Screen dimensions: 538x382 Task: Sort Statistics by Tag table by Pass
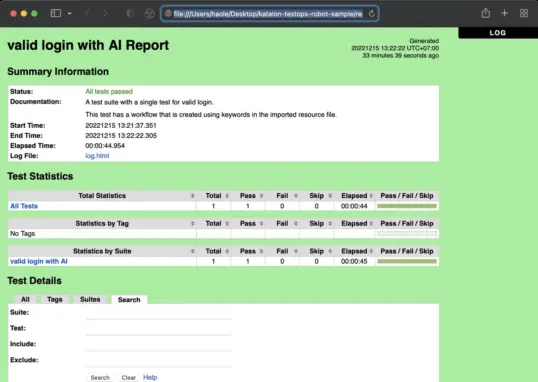click(248, 223)
